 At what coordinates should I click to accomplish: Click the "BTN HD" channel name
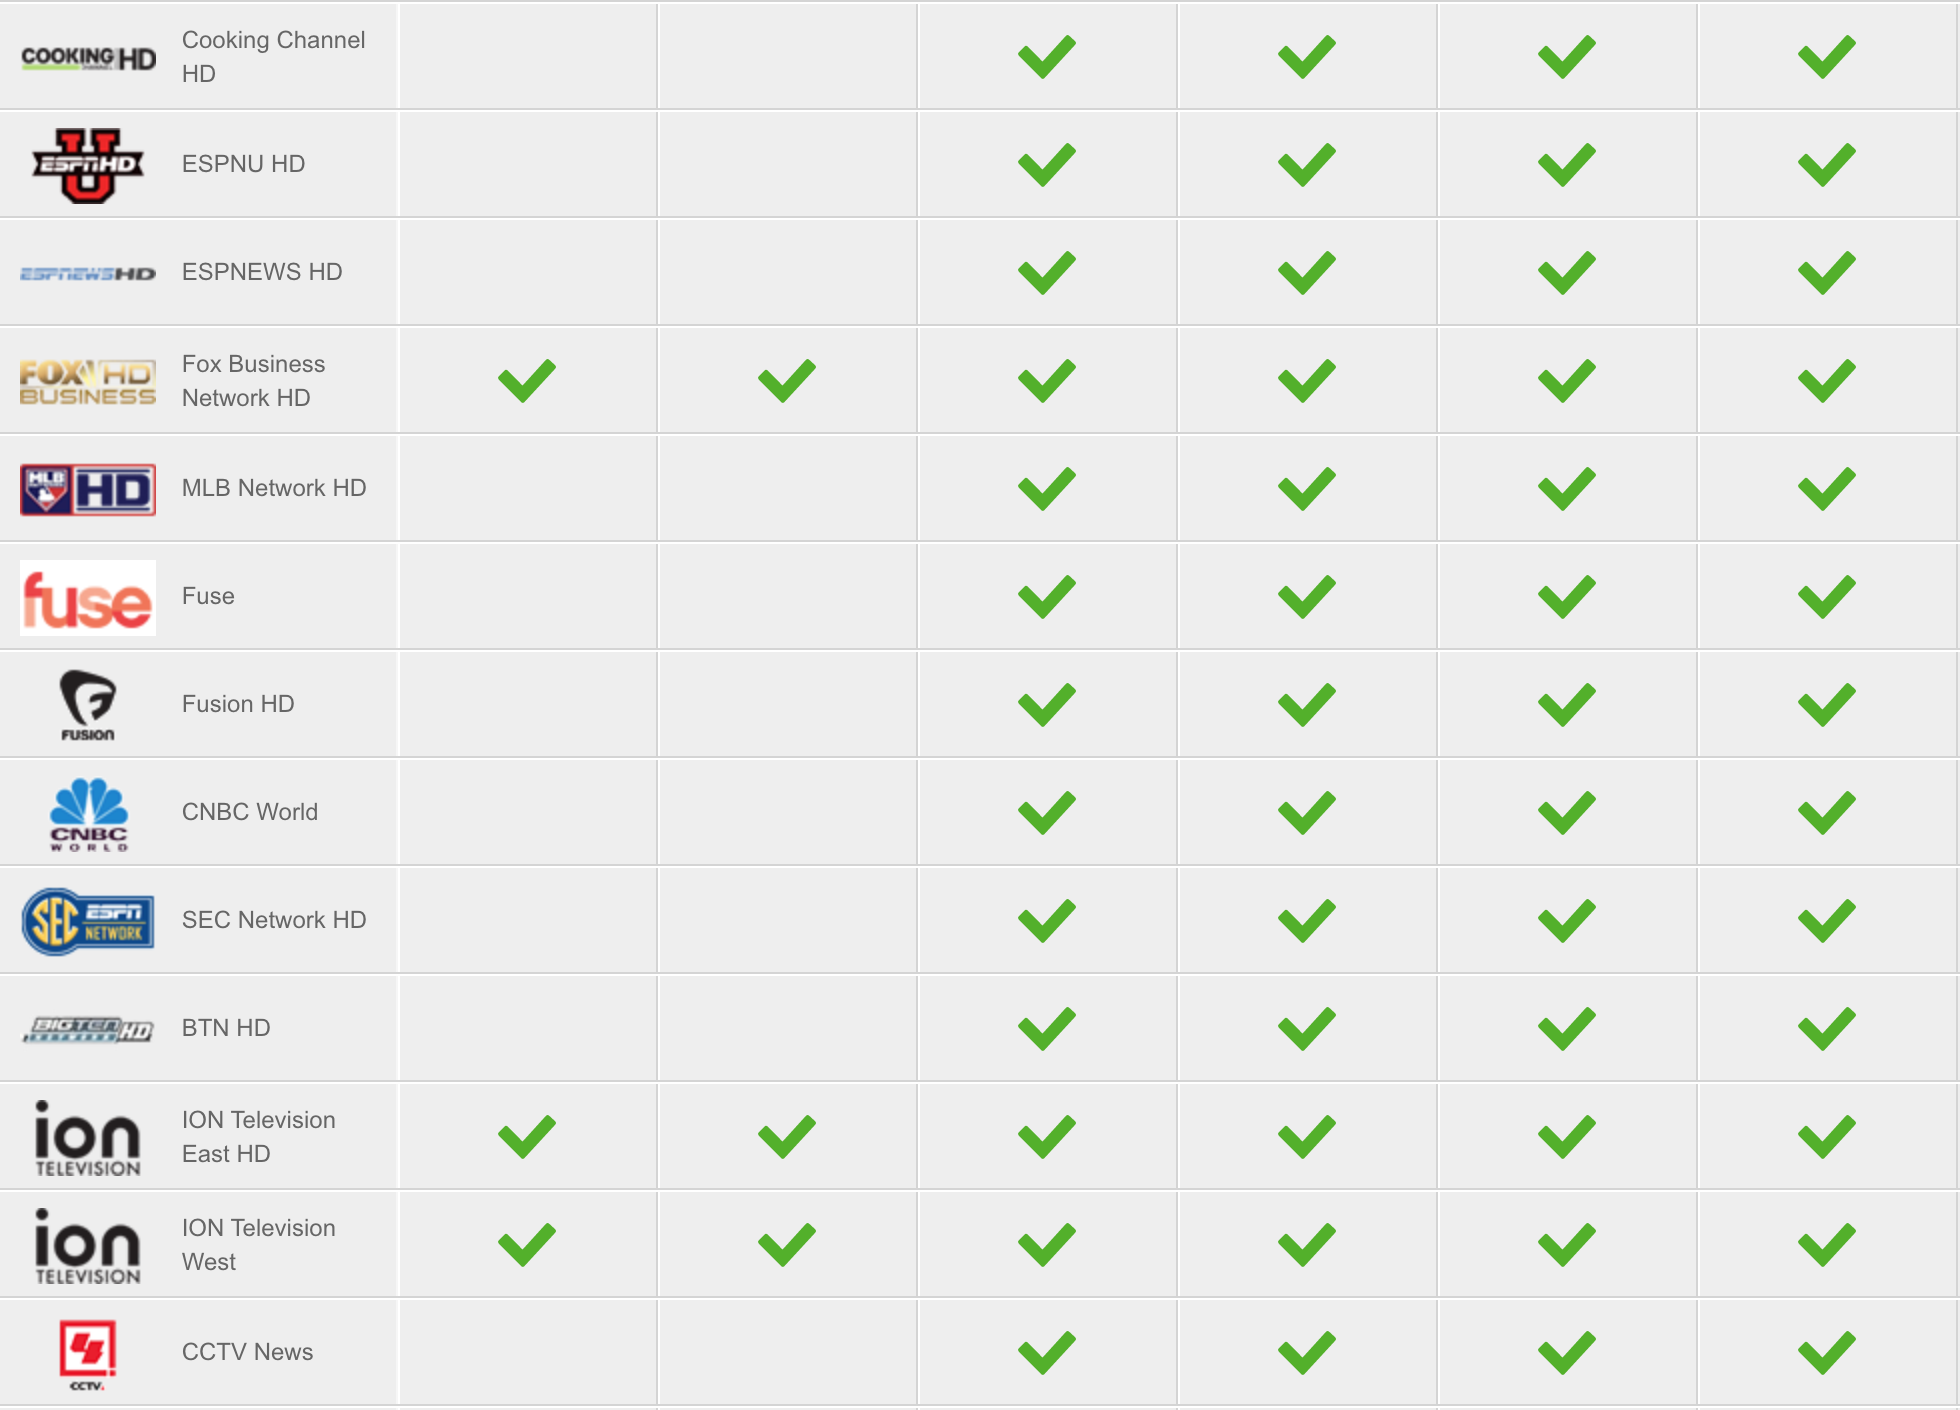click(226, 1028)
